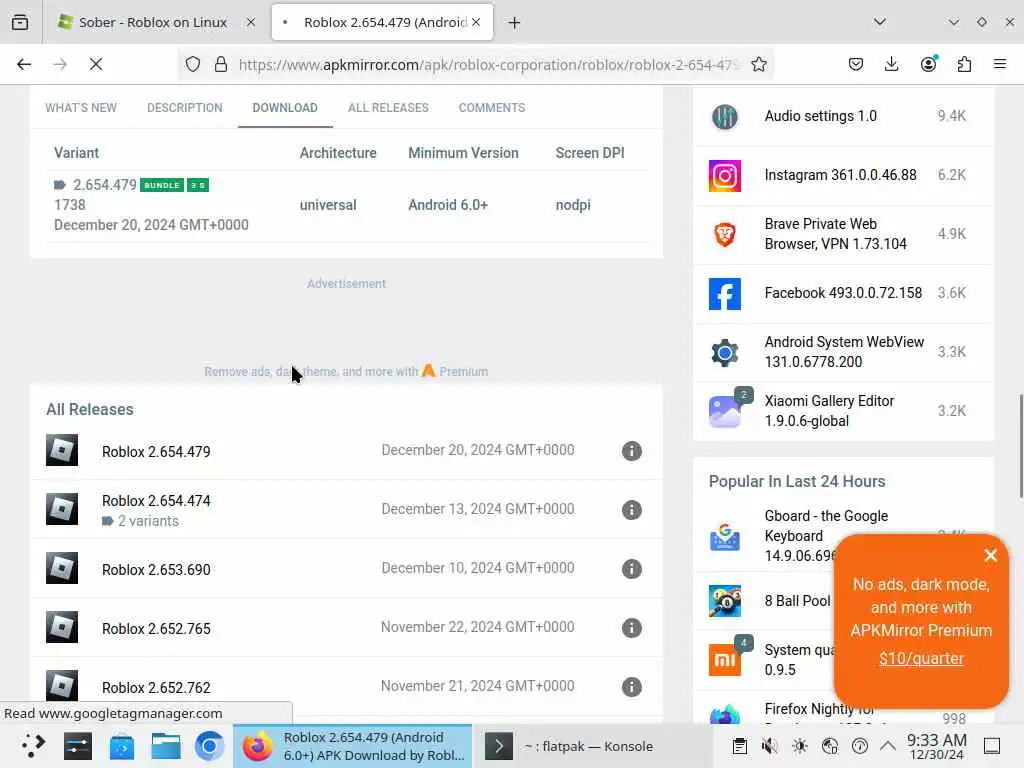Click the green BUNDLE badge
Viewport: 1024px width, 768px height.
(162, 185)
